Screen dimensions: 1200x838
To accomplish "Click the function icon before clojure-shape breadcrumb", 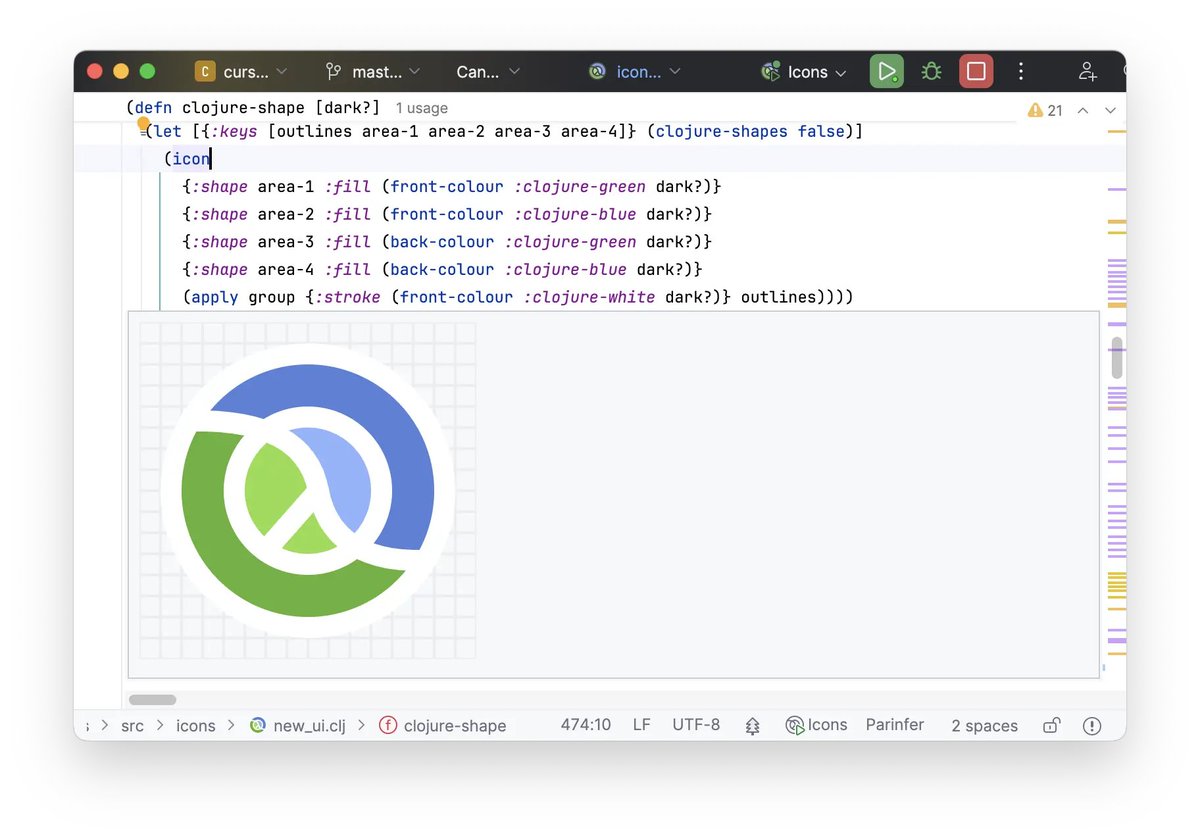I will pyautogui.click(x=388, y=726).
